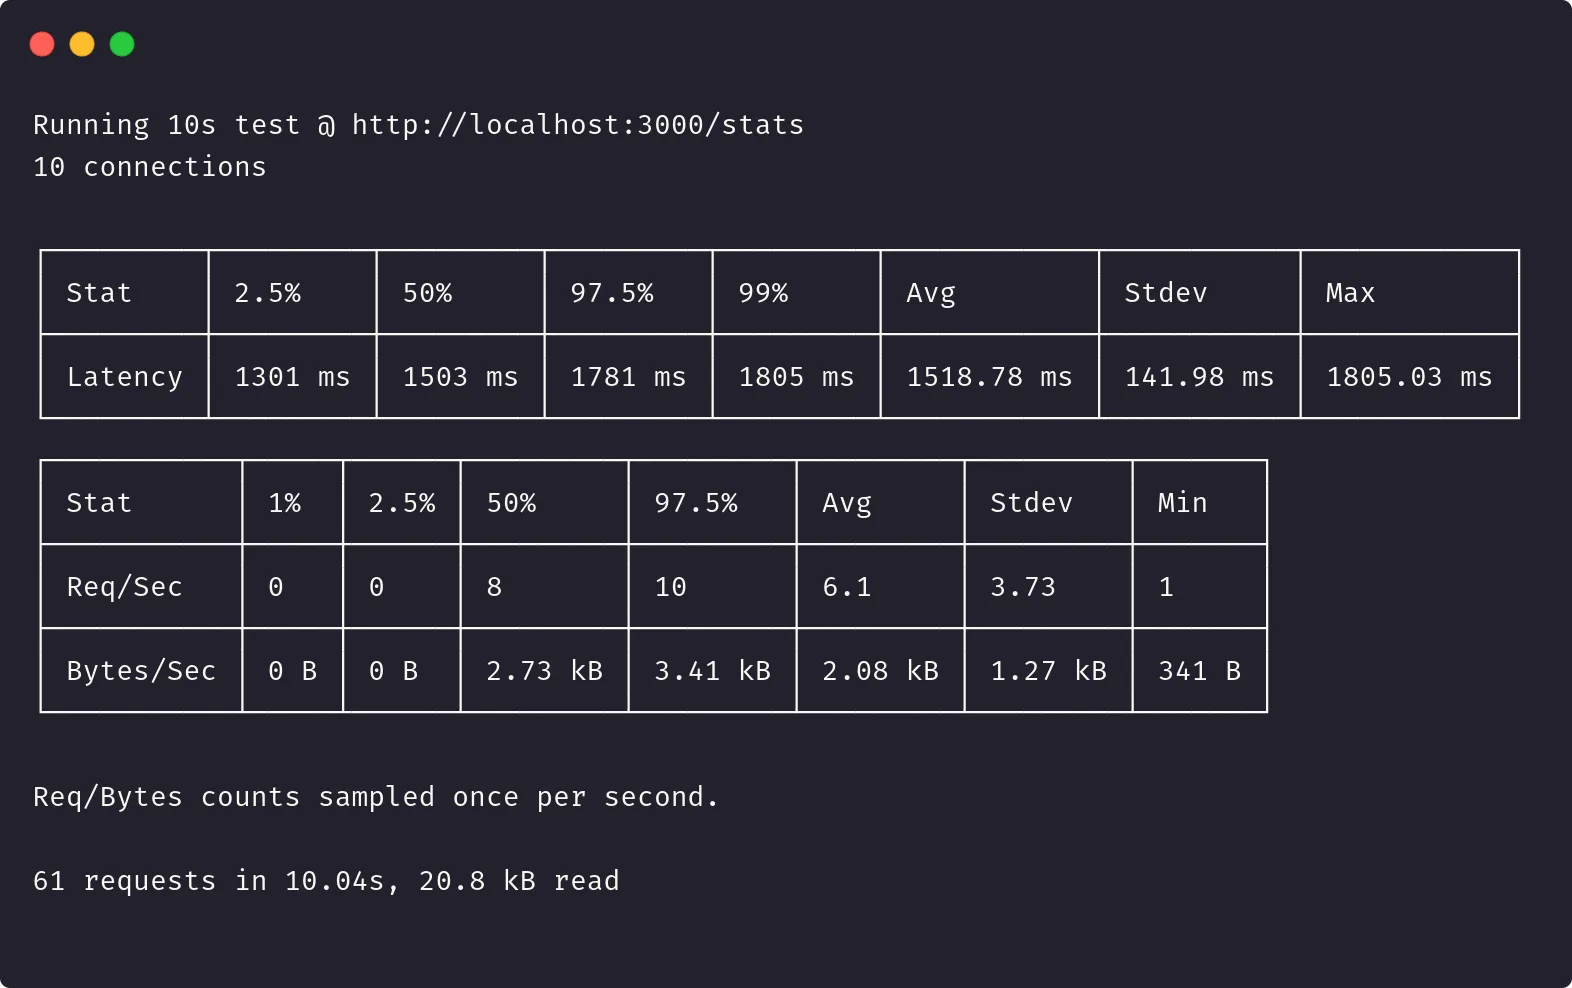This screenshot has height=988, width=1572.
Task: Click the Bytes/Sec 50% value 2.73 kB
Action: (544, 671)
